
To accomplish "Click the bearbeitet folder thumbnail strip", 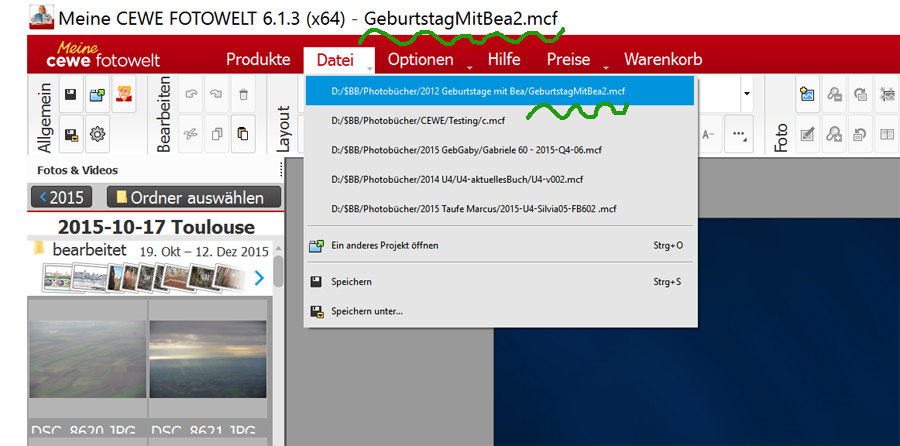I will 144,278.
